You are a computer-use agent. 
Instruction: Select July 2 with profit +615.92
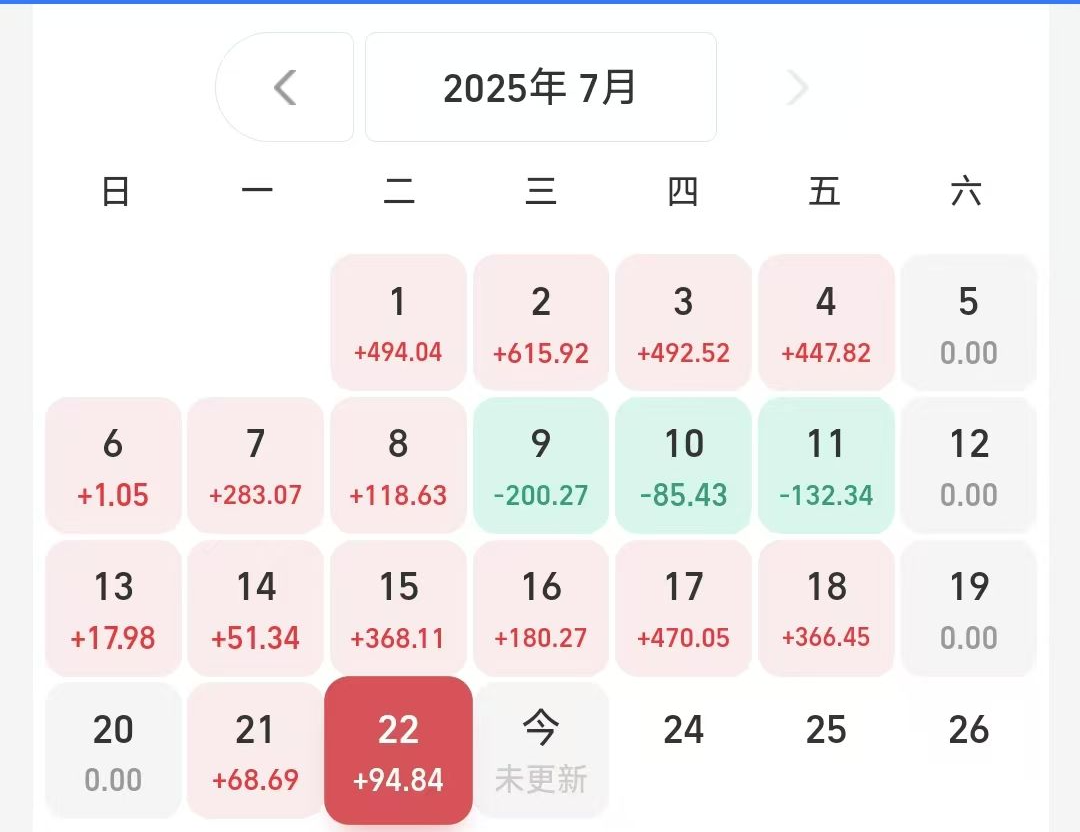pyautogui.click(x=541, y=321)
